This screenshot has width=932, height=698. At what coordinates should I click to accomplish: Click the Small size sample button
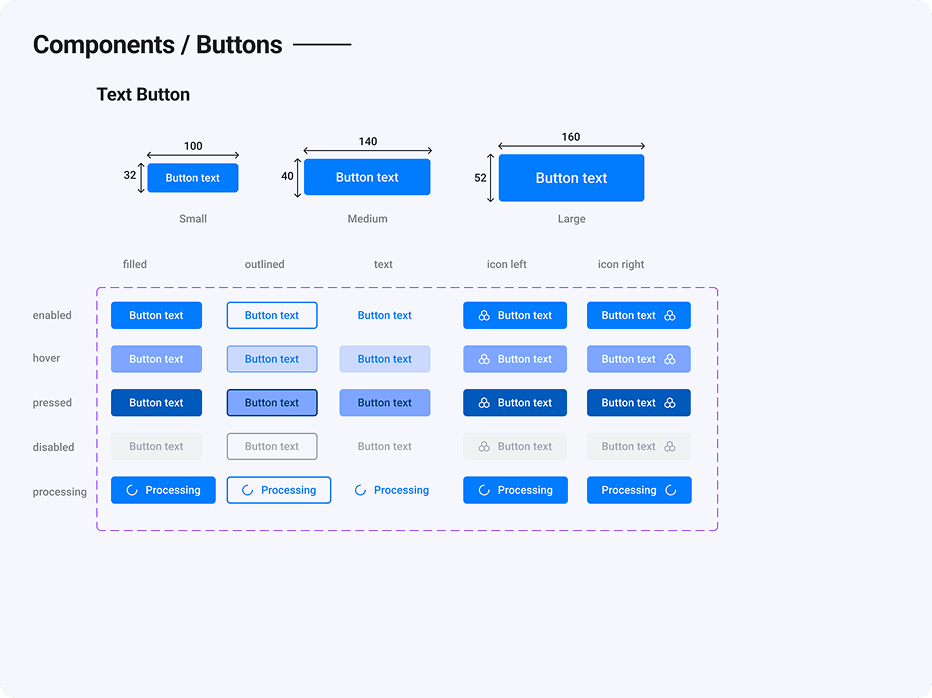(x=193, y=178)
